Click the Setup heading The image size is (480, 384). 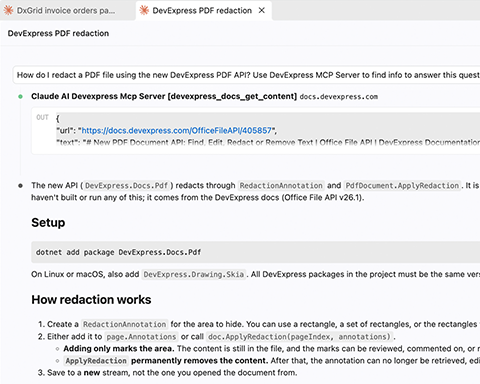(48, 223)
